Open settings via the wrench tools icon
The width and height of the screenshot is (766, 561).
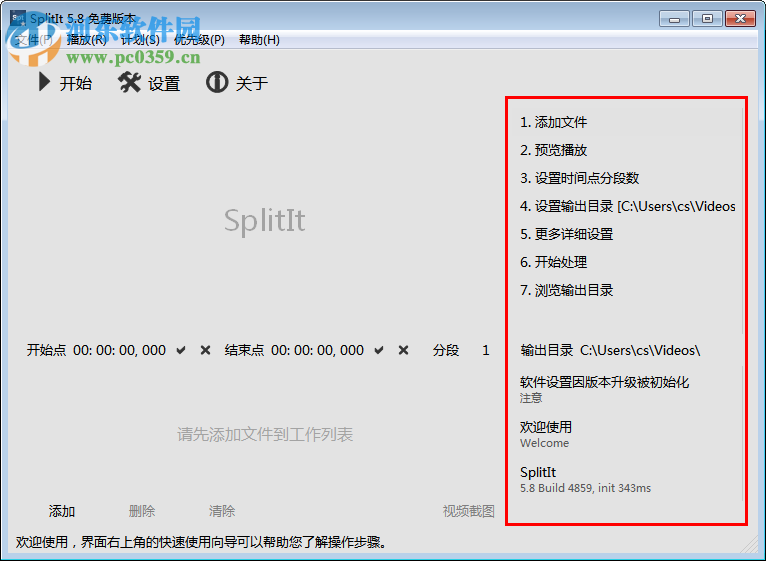(129, 83)
